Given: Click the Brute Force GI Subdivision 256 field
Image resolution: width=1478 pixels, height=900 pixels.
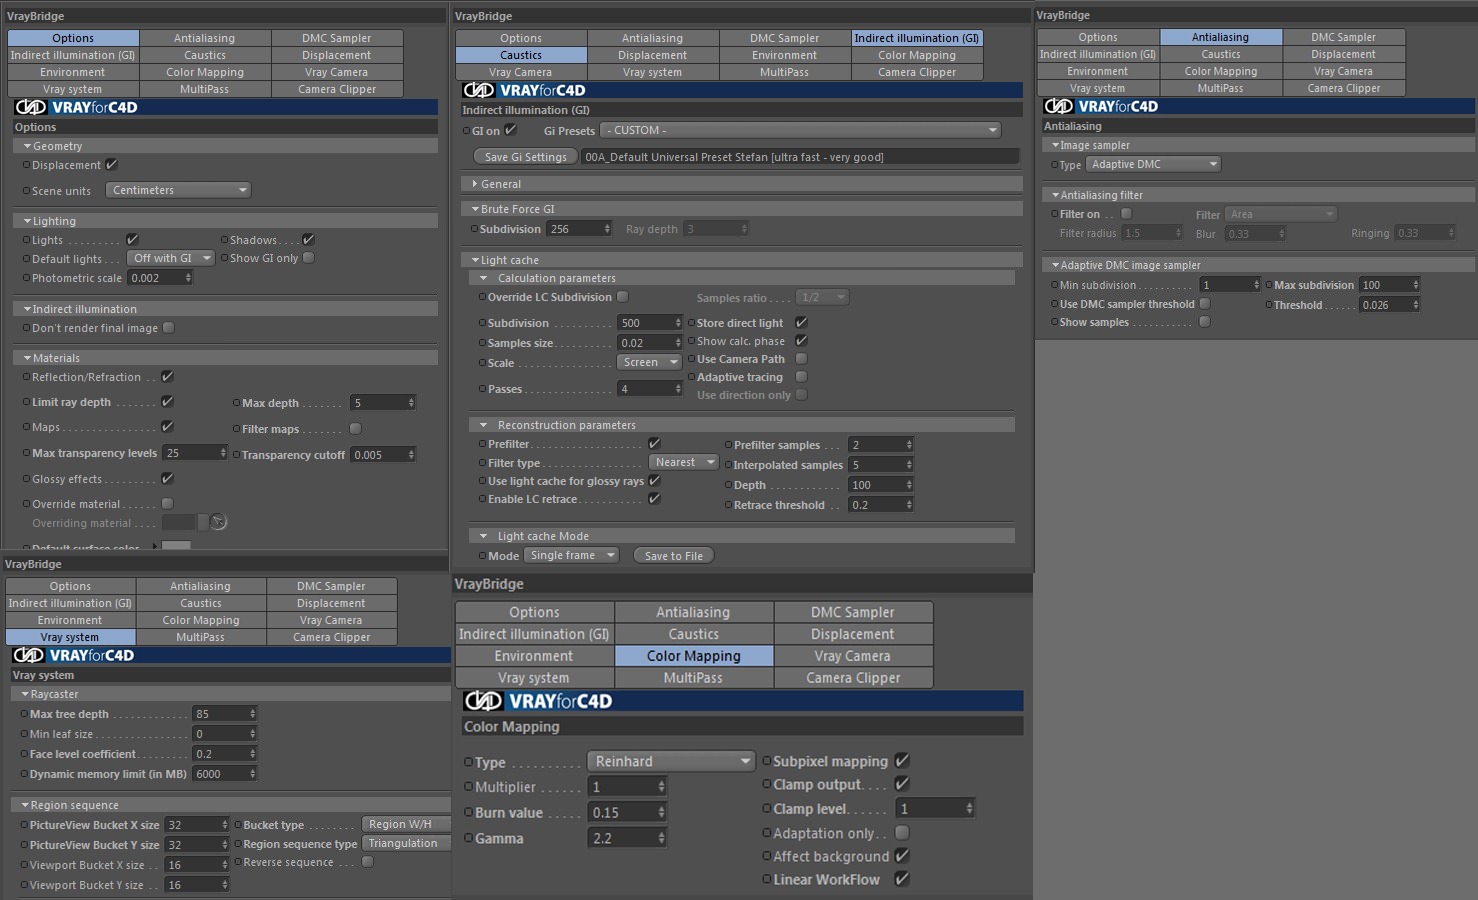Looking at the screenshot, I should coord(574,229).
